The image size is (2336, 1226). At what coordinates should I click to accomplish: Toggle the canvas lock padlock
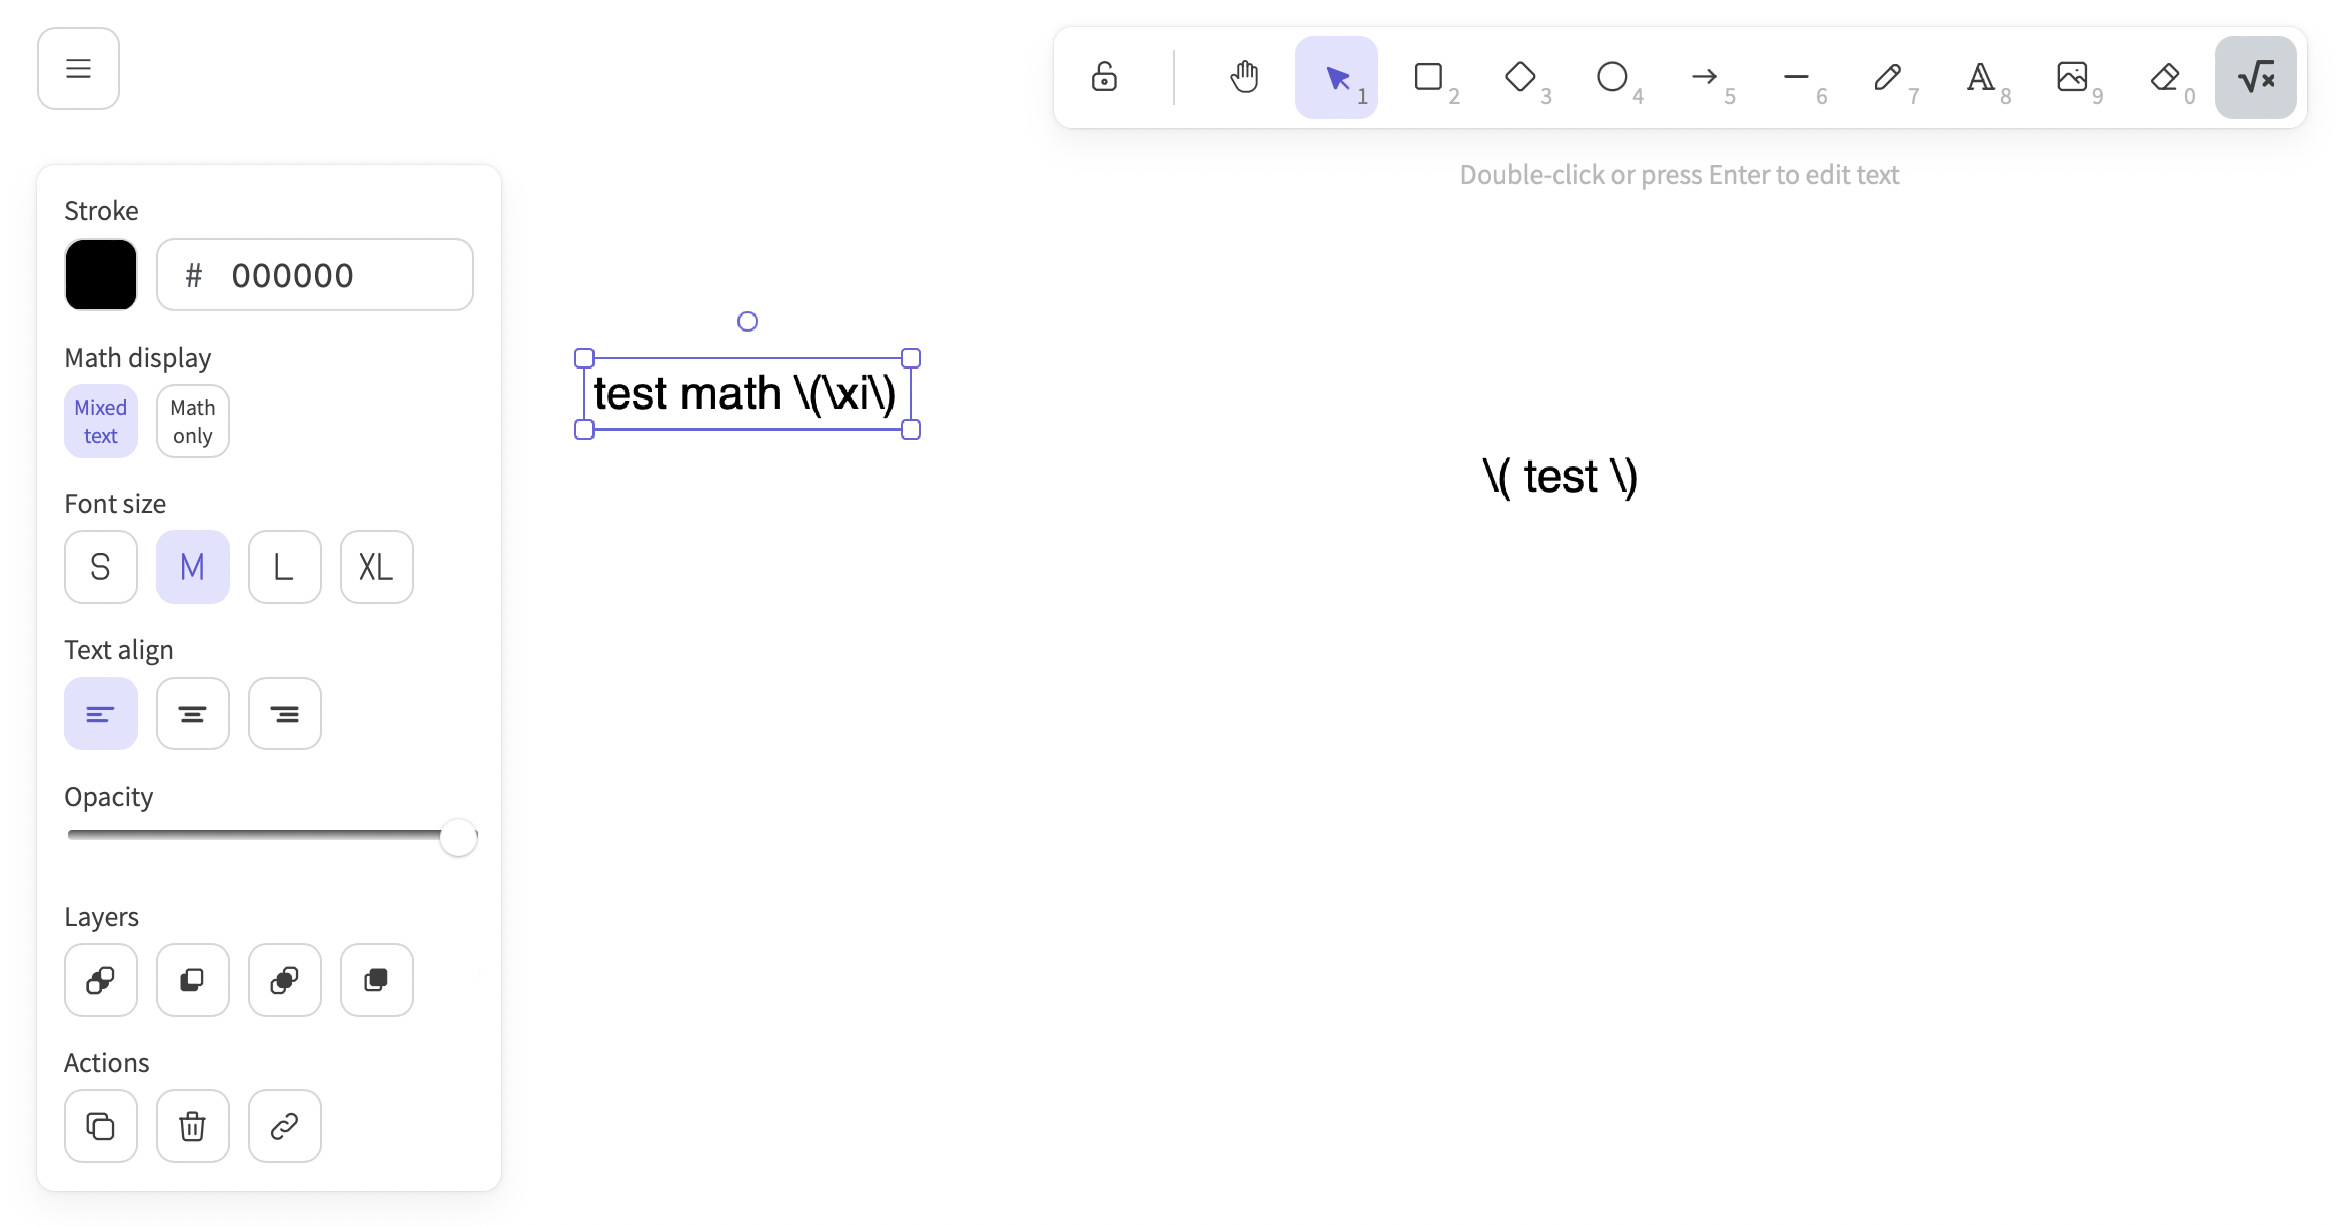coord(1104,77)
